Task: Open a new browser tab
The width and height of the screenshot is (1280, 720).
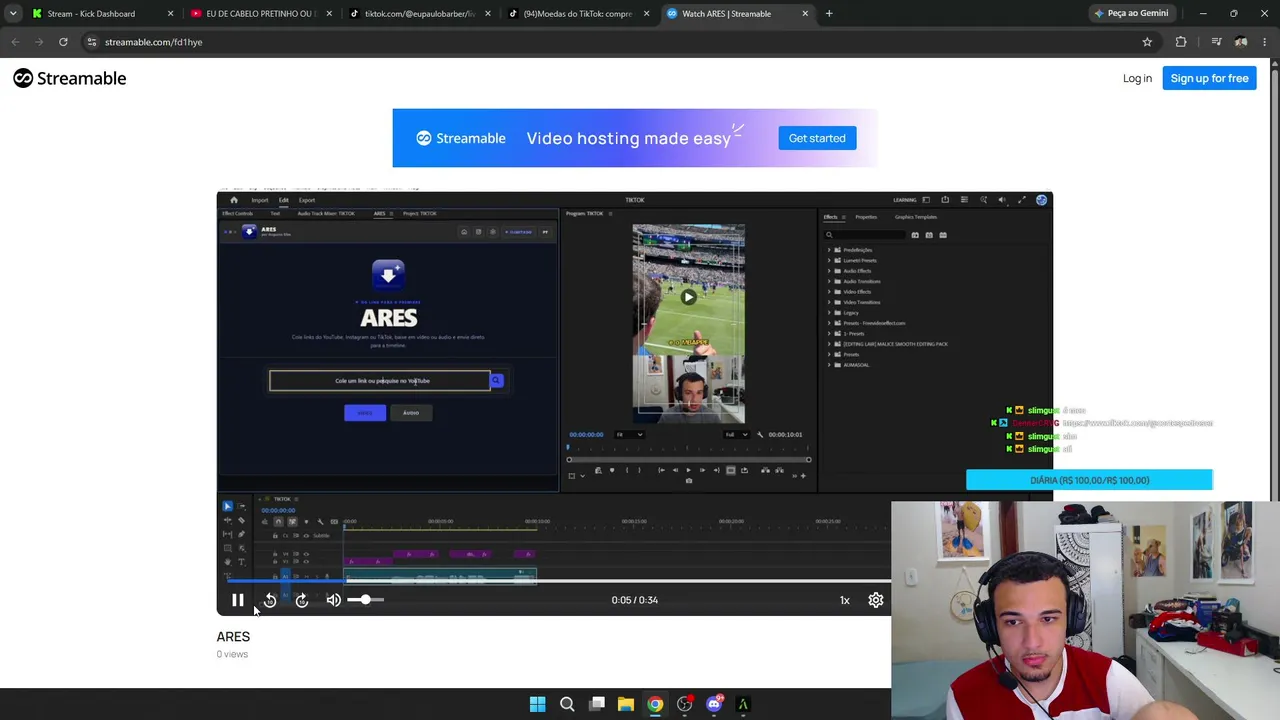Action: 829,14
